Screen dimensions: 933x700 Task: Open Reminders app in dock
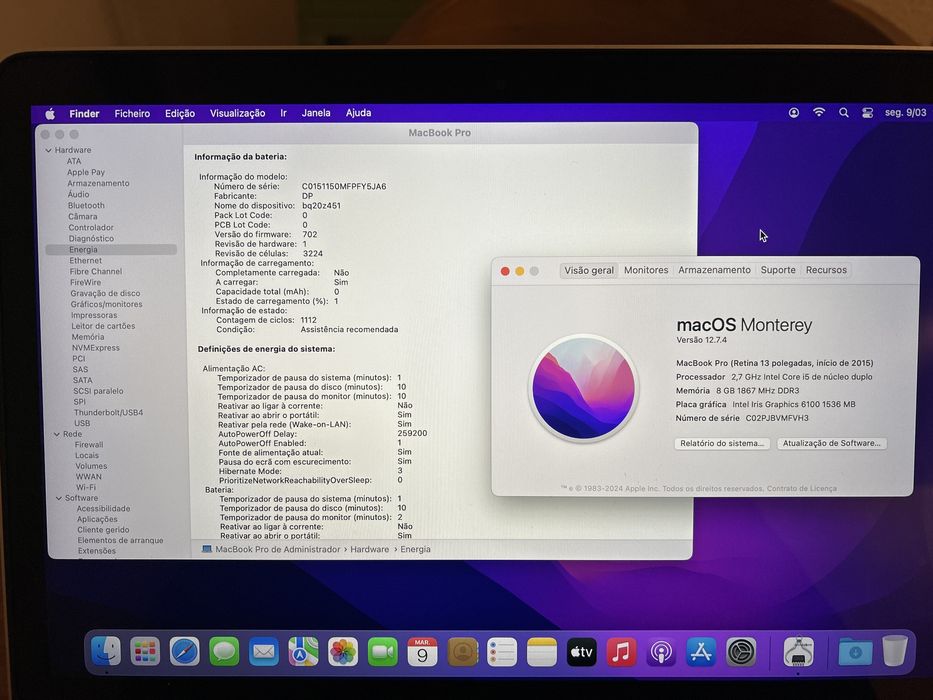pyautogui.click(x=502, y=651)
